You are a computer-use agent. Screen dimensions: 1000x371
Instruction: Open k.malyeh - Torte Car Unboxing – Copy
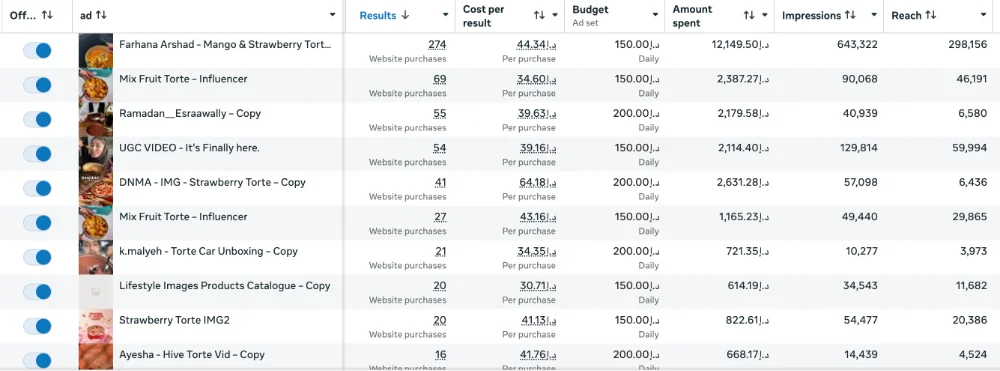[x=209, y=251]
